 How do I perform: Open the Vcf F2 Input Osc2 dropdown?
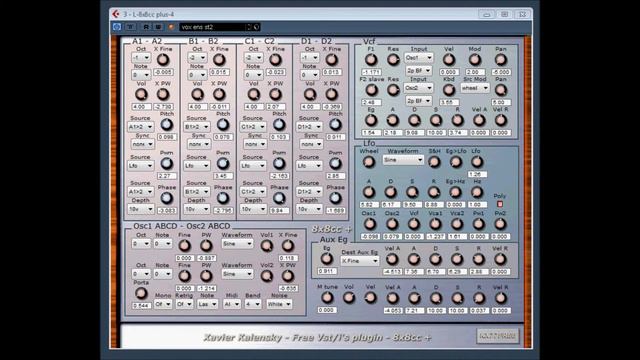[x=418, y=88]
